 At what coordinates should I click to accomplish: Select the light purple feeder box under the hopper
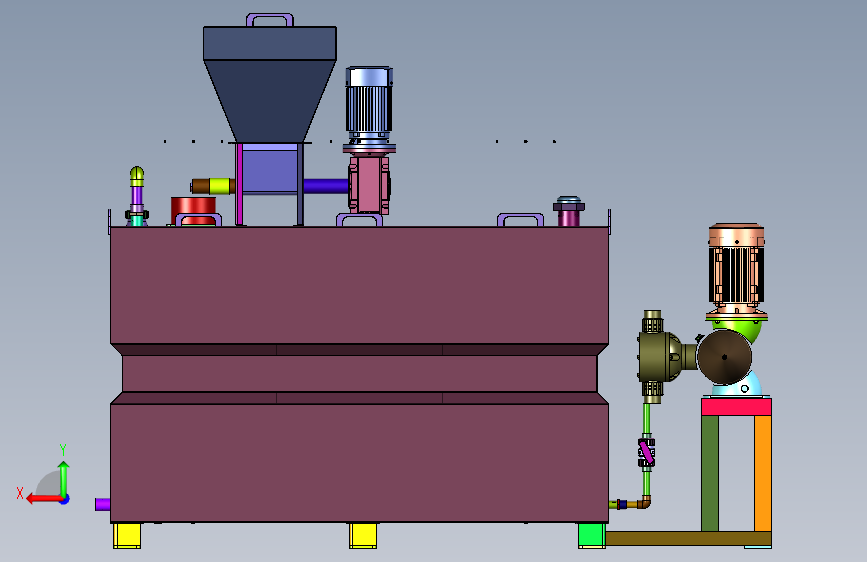click(x=270, y=169)
